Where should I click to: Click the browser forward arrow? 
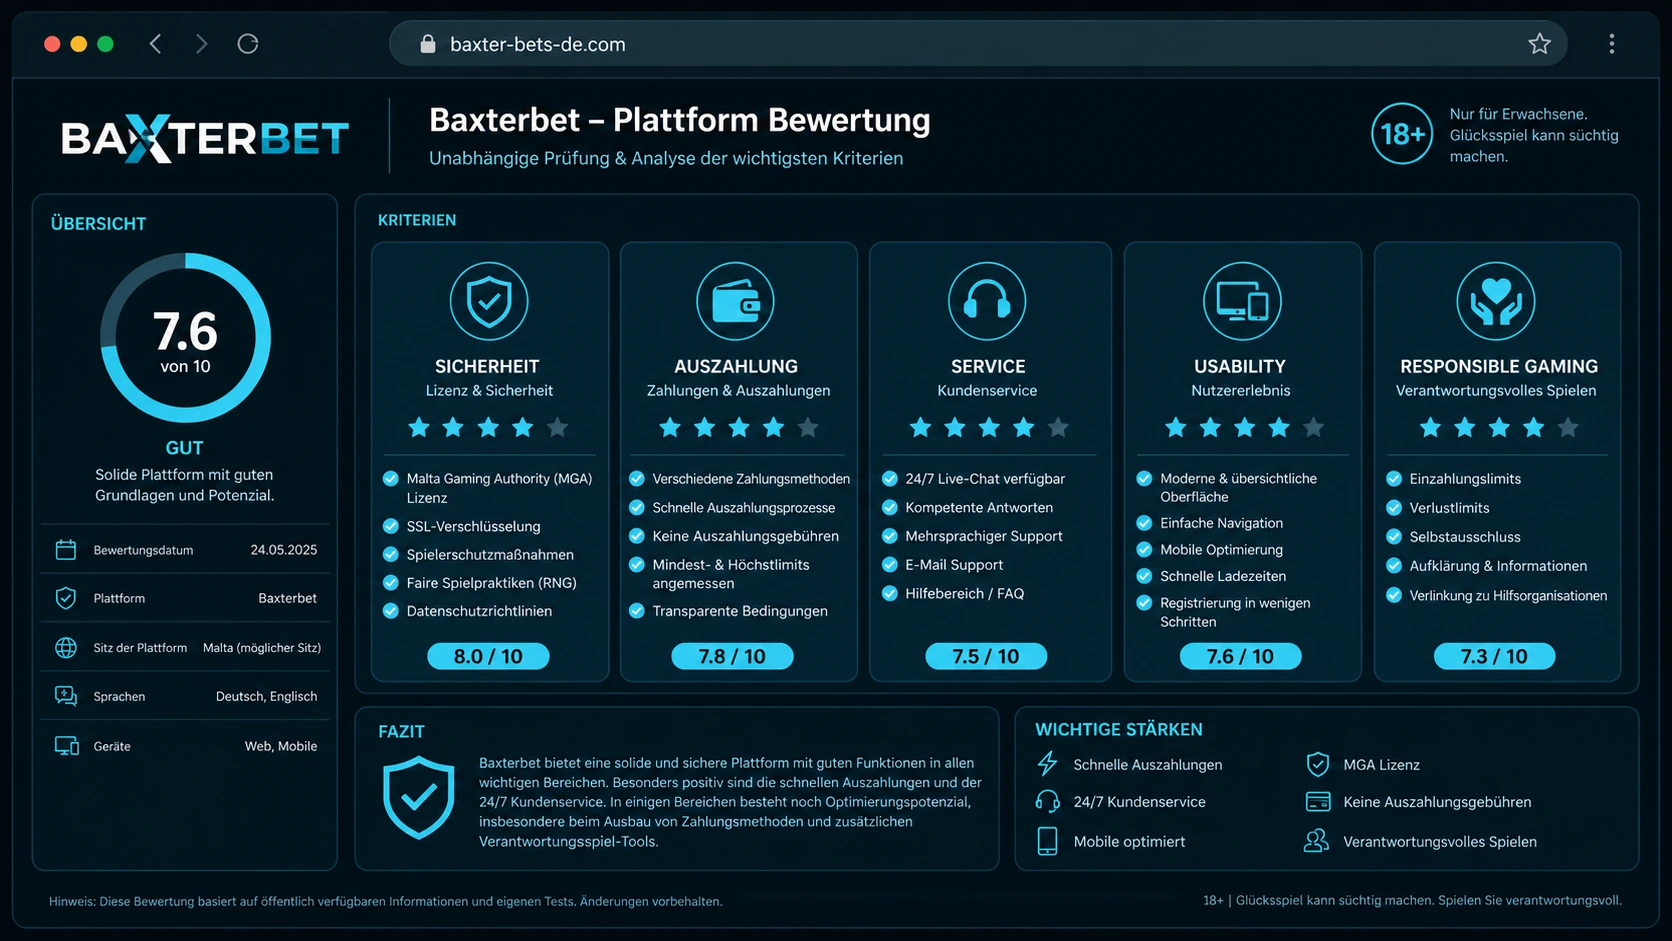(201, 44)
